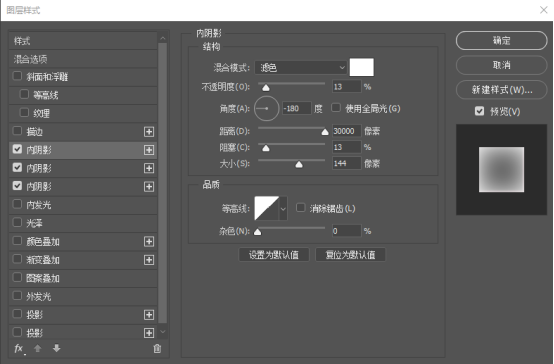The image size is (554, 364).
Task: Click the plus icon beside 渐变叠加
Action: (149, 260)
